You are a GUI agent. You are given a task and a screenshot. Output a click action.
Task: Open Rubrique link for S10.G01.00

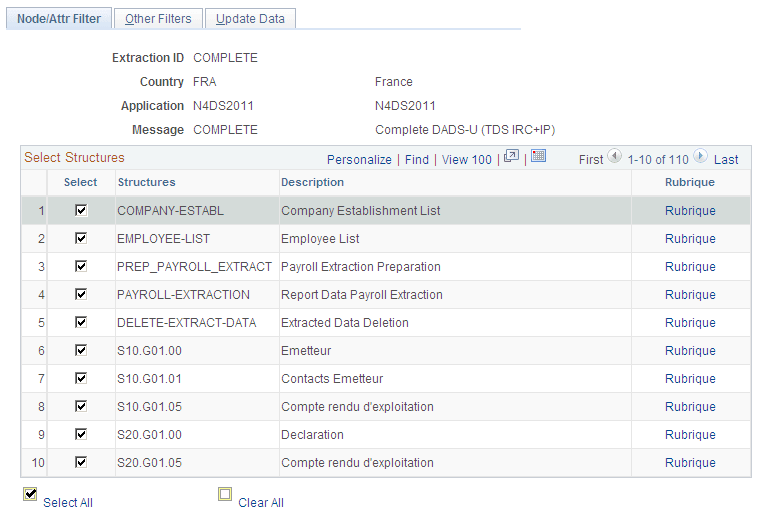coord(690,351)
